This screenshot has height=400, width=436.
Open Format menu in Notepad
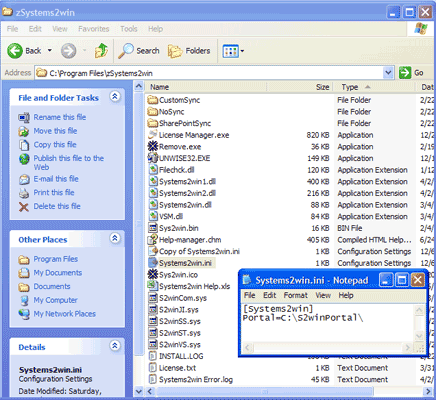(295, 295)
